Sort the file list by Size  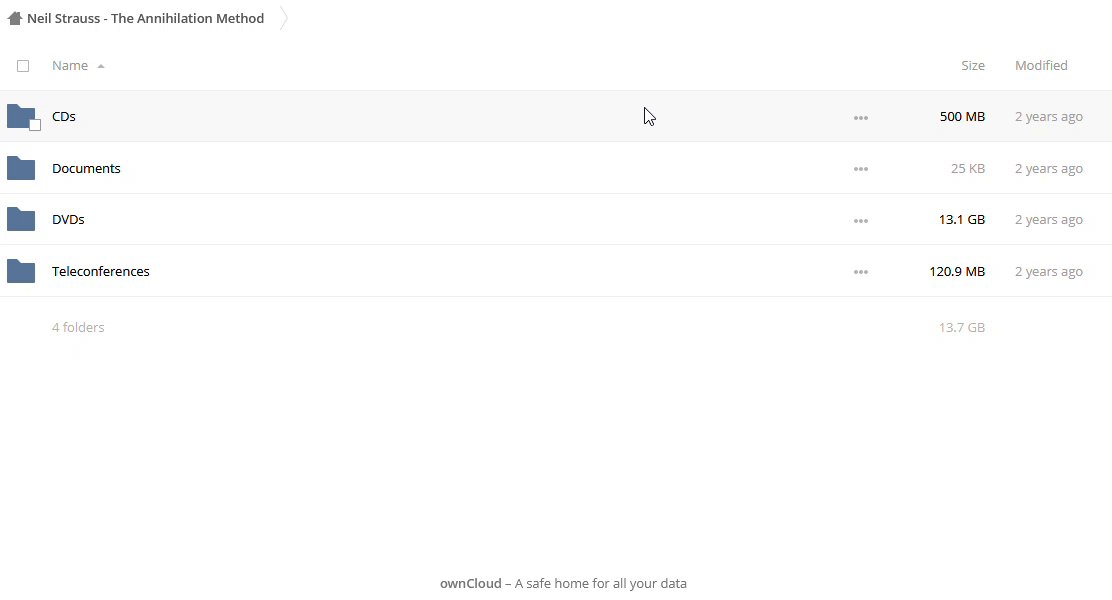pos(972,65)
